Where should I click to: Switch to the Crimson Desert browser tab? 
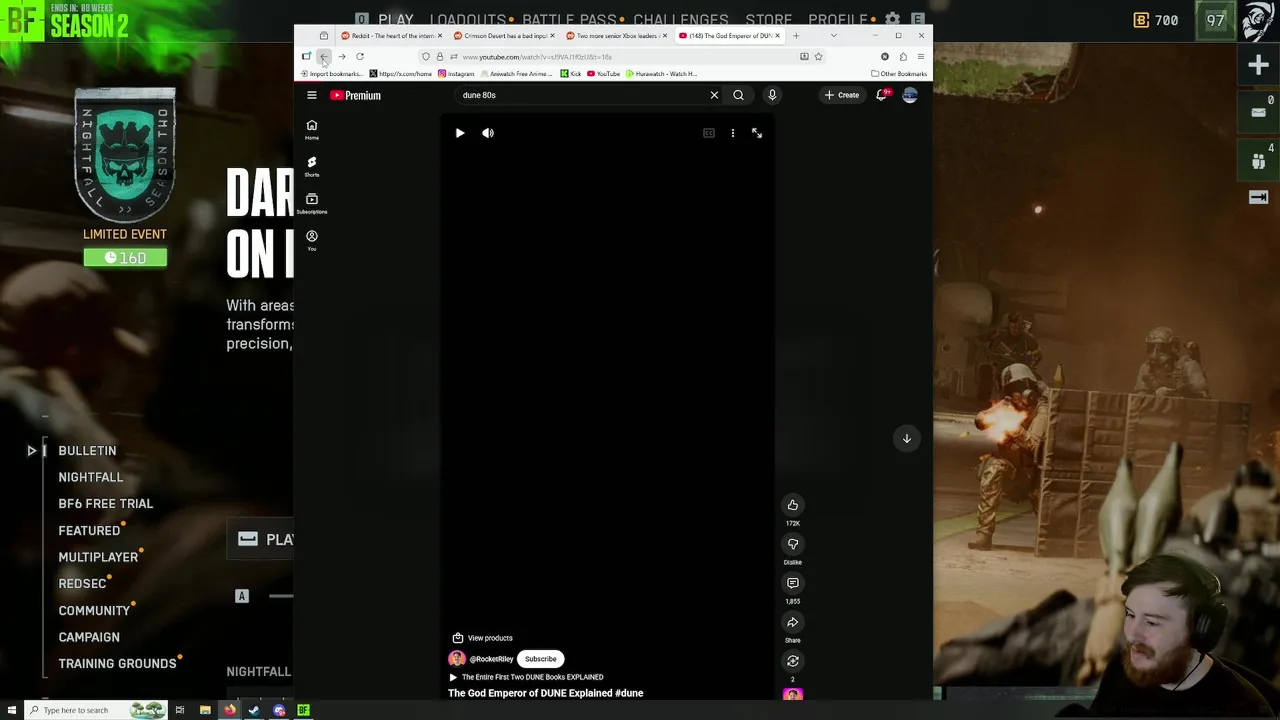click(x=503, y=36)
